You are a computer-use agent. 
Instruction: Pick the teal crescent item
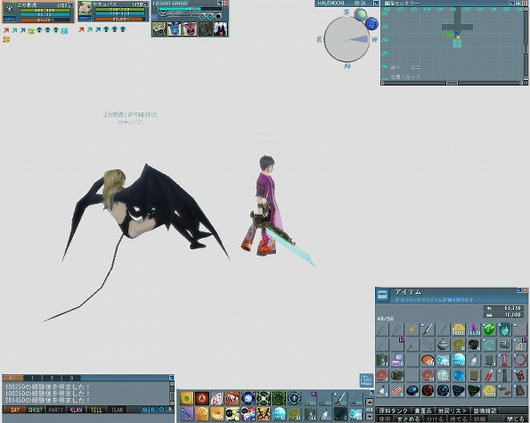pyautogui.click(x=489, y=344)
